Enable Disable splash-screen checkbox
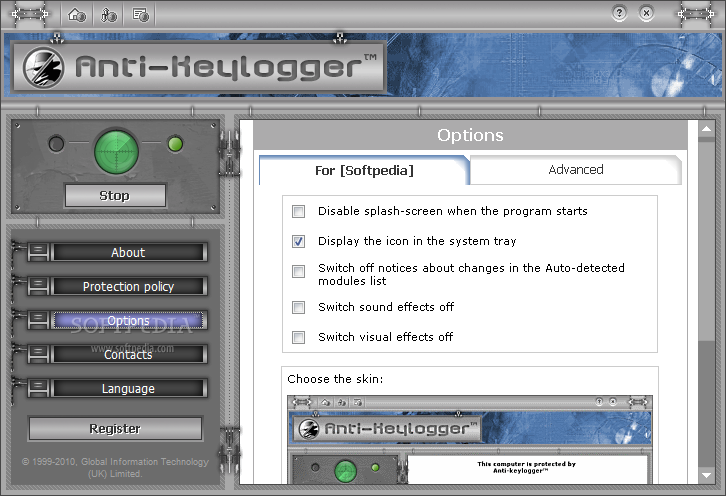 299,212
